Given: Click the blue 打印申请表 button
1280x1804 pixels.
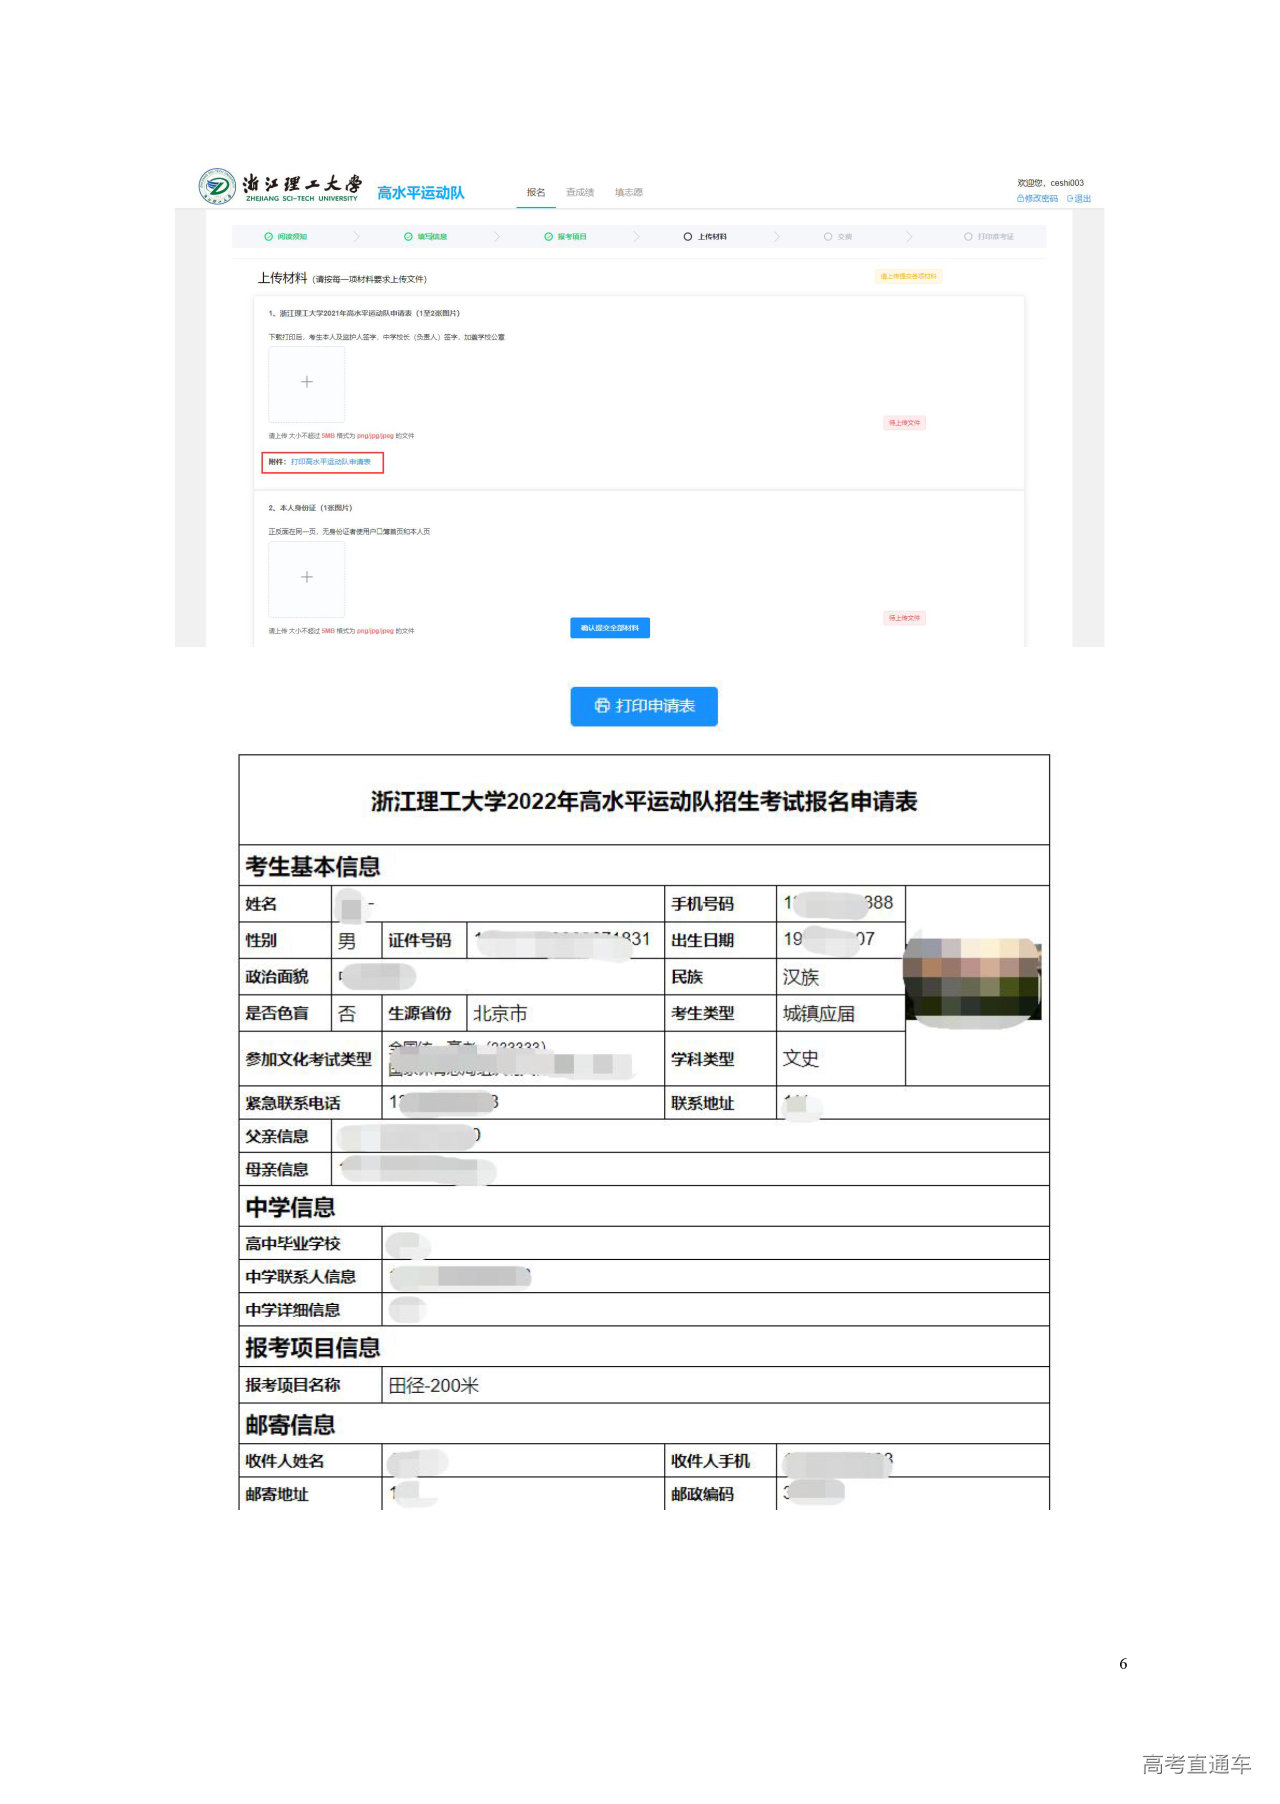Looking at the screenshot, I should pyautogui.click(x=644, y=706).
